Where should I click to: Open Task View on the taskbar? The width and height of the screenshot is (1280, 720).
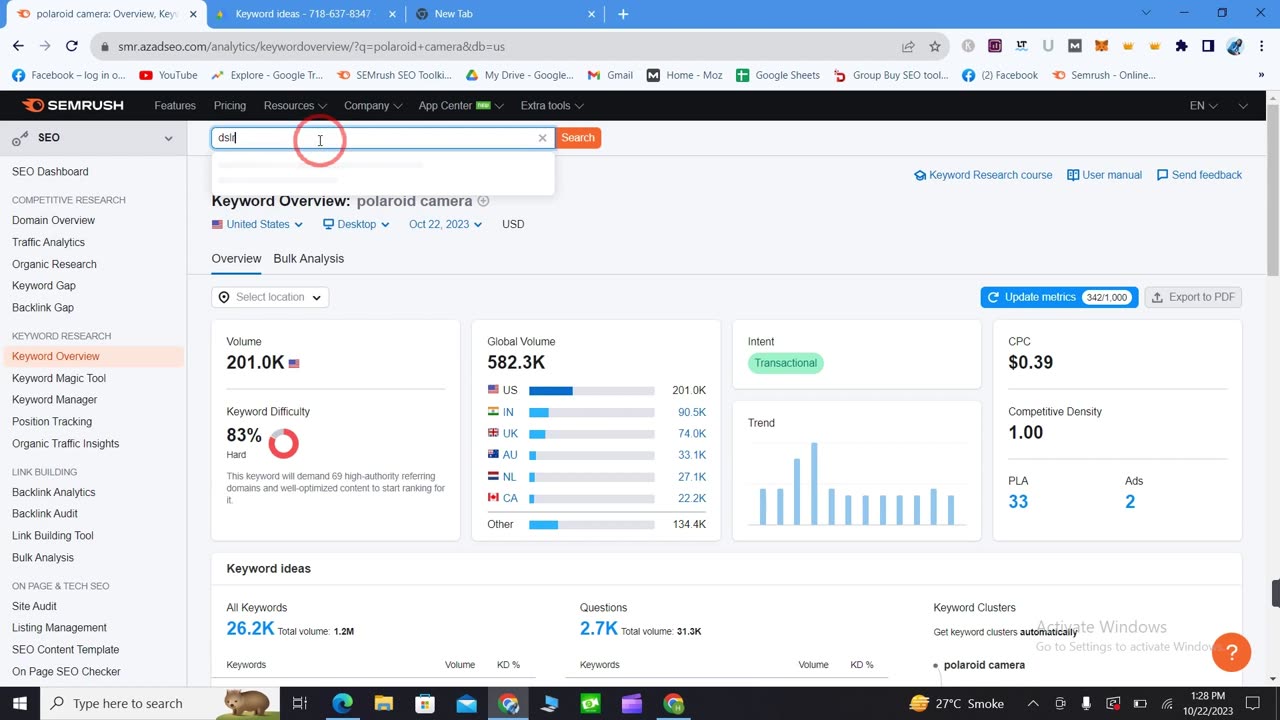(299, 703)
